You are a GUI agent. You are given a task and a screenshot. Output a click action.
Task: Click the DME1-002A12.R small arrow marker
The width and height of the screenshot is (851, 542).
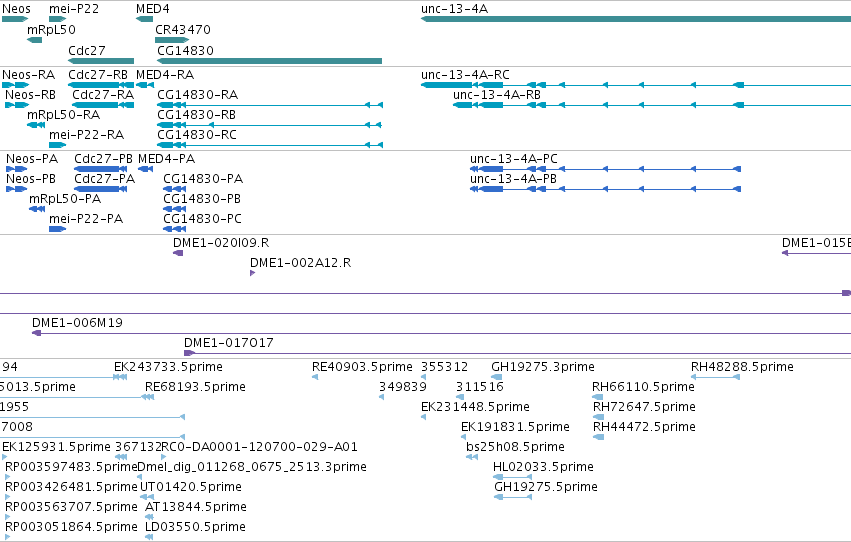pos(252,273)
